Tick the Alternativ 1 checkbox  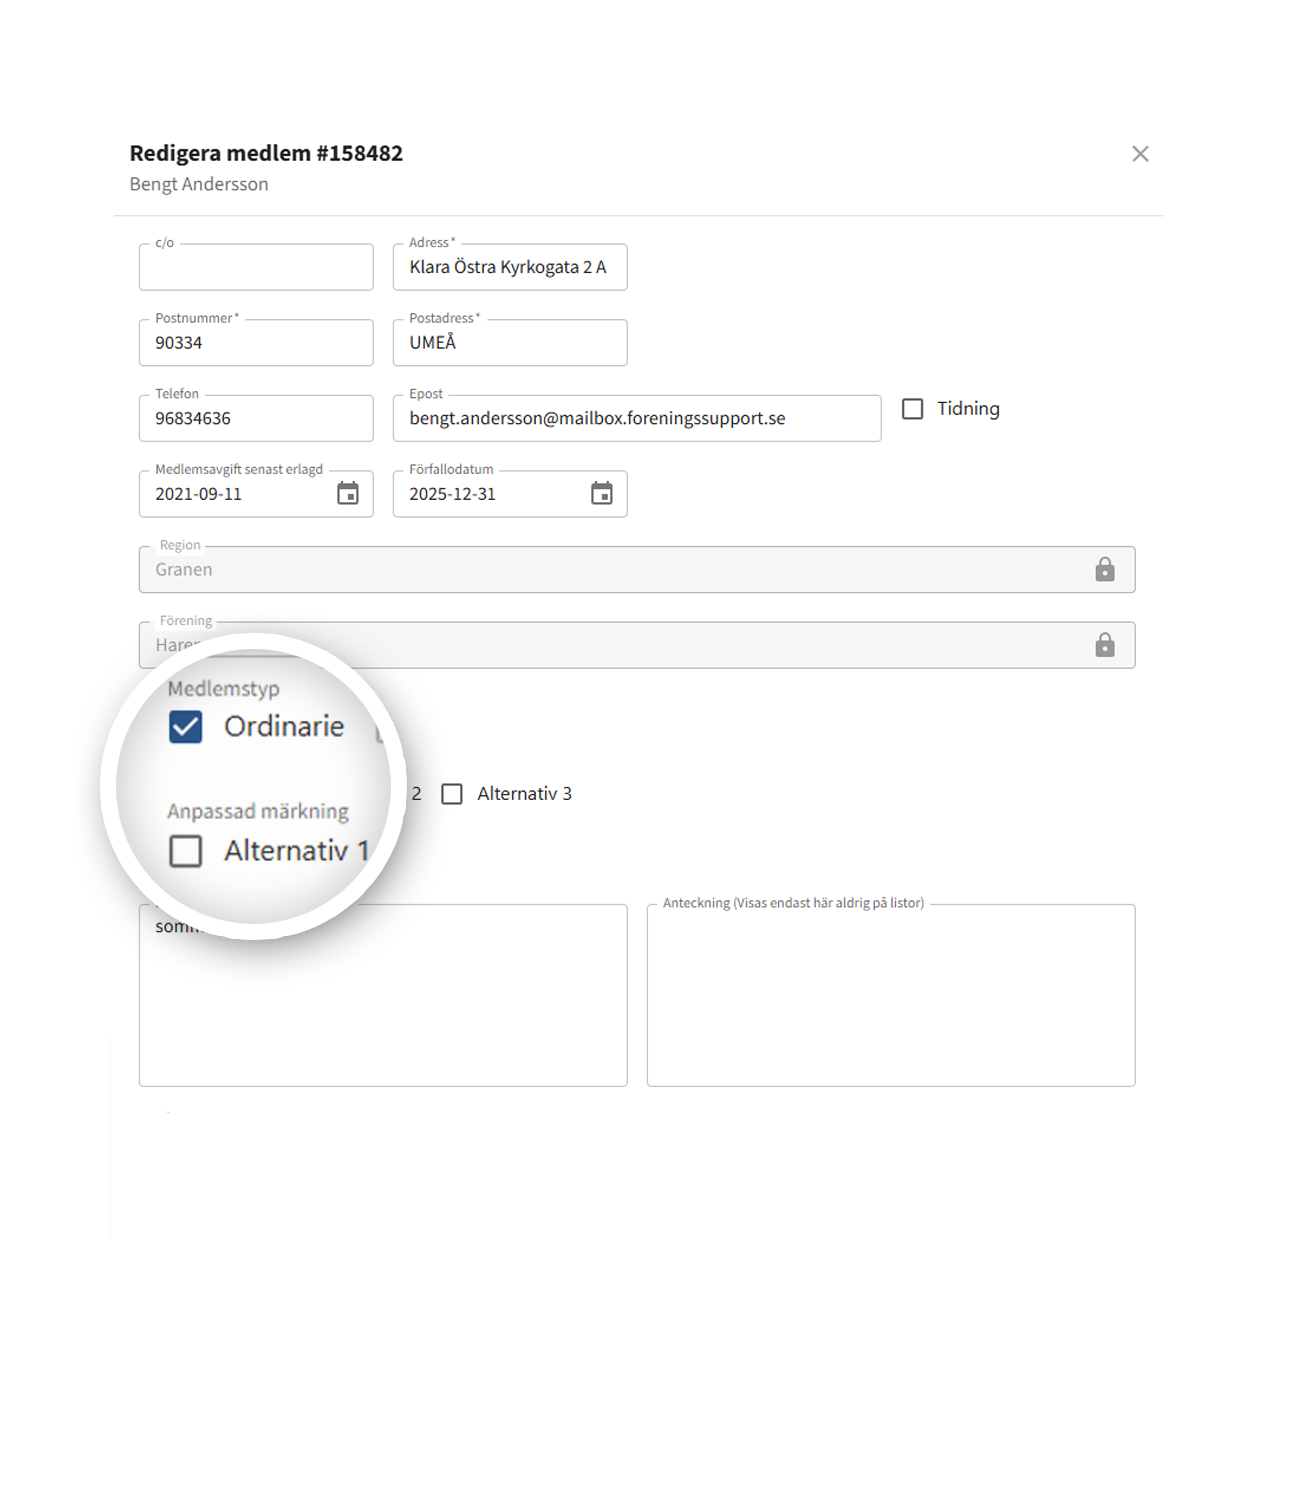(186, 851)
